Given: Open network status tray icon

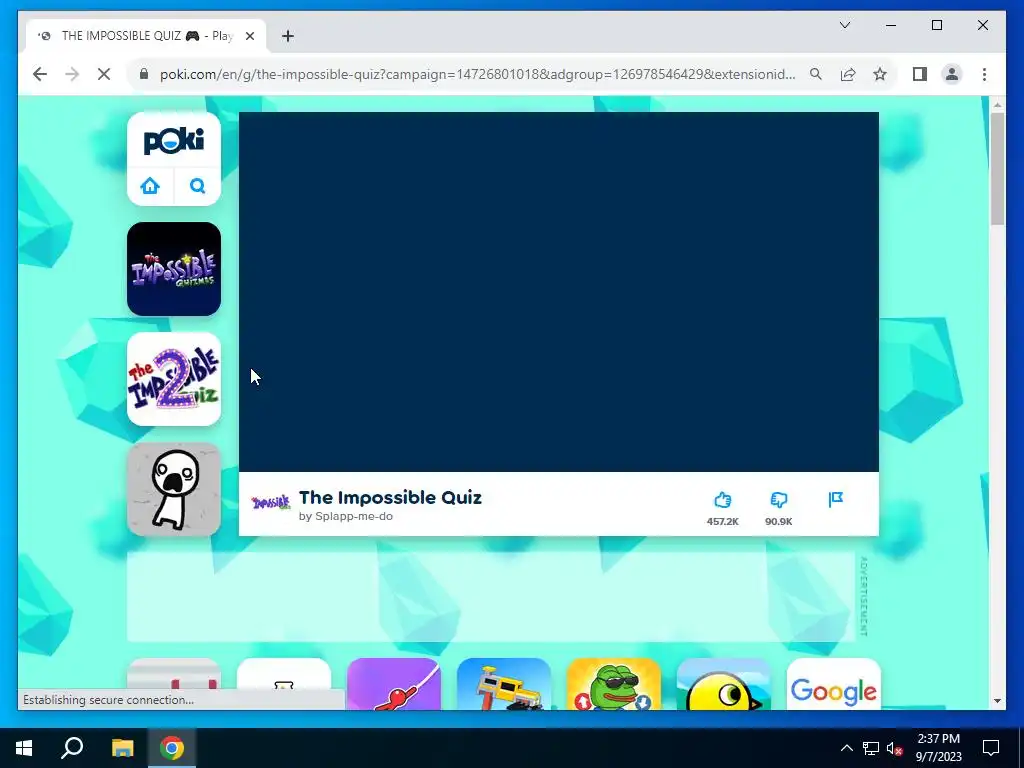Looking at the screenshot, I should pyautogui.click(x=871, y=748).
